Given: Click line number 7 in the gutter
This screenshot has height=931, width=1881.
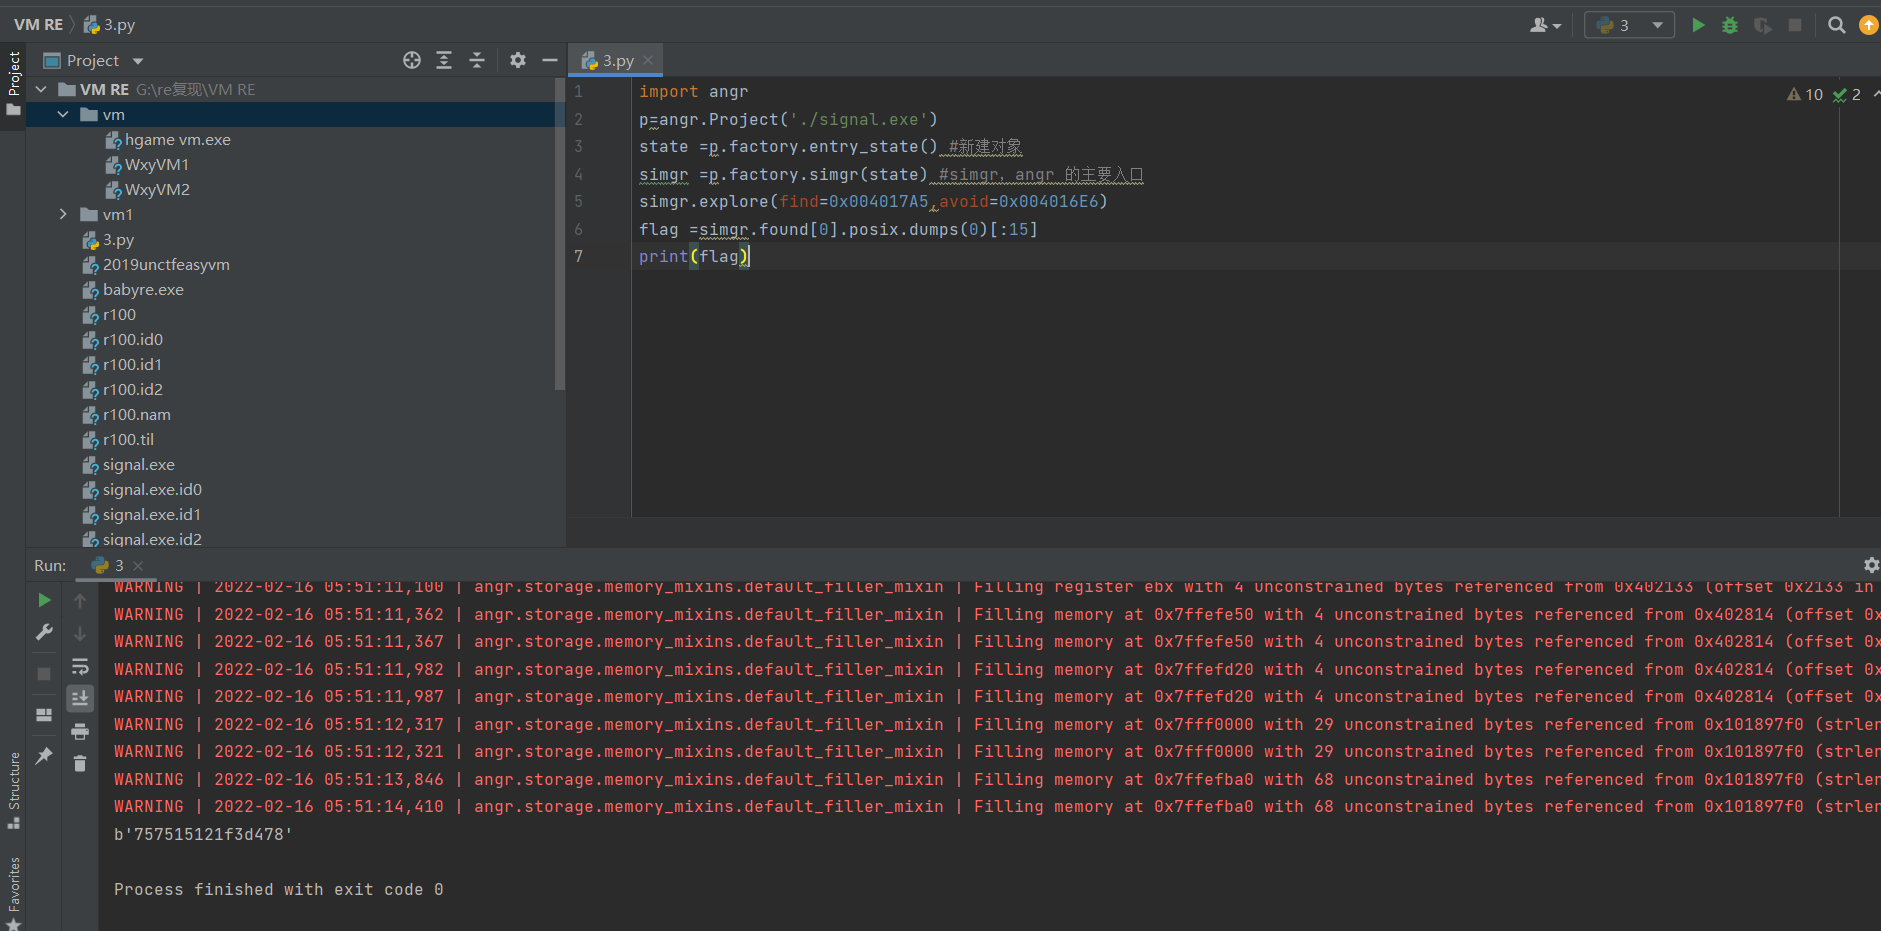Looking at the screenshot, I should (578, 256).
